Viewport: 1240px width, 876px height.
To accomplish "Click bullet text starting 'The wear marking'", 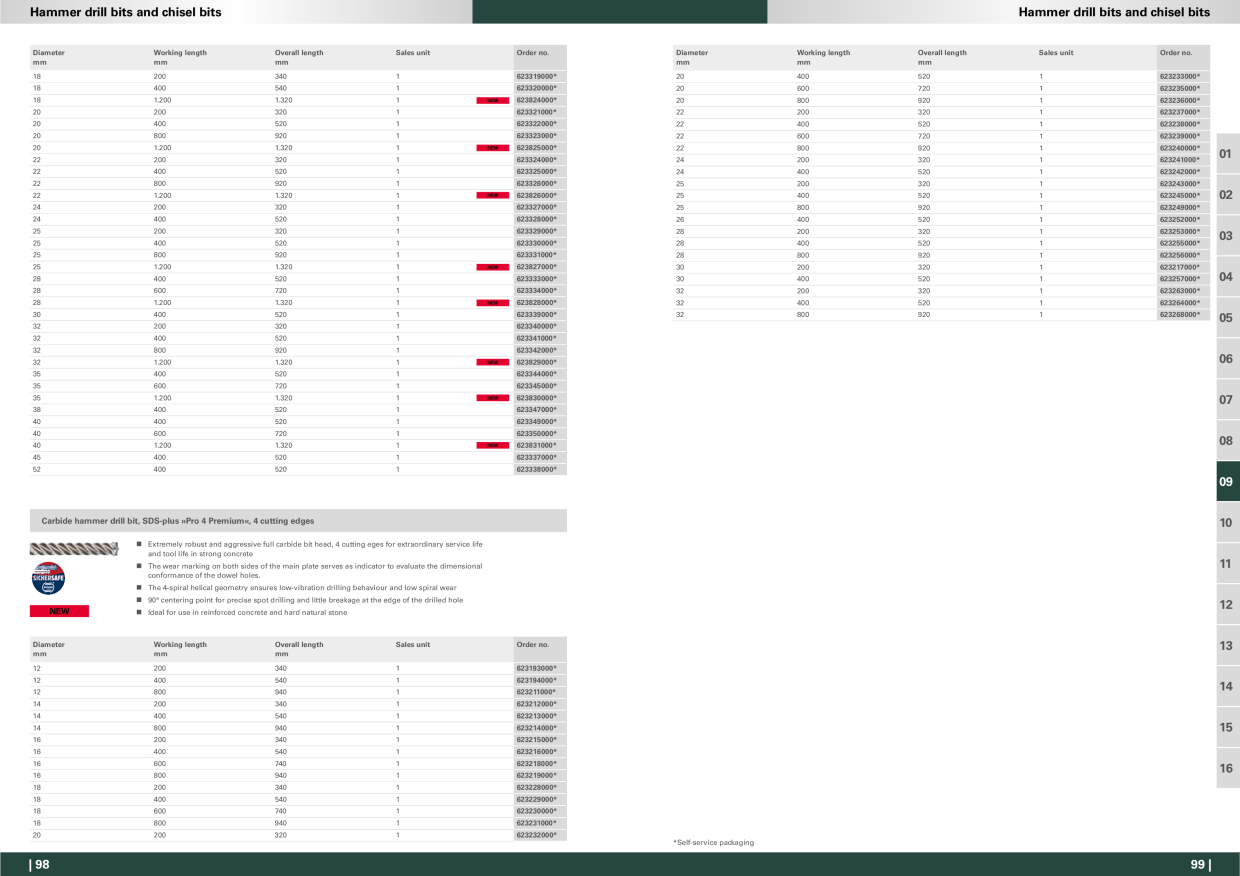I will [315, 570].
